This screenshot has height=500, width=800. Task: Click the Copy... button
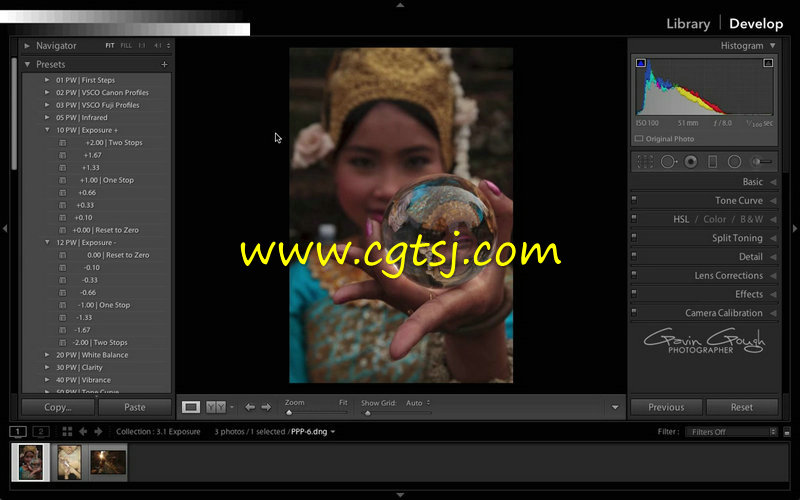click(x=58, y=407)
